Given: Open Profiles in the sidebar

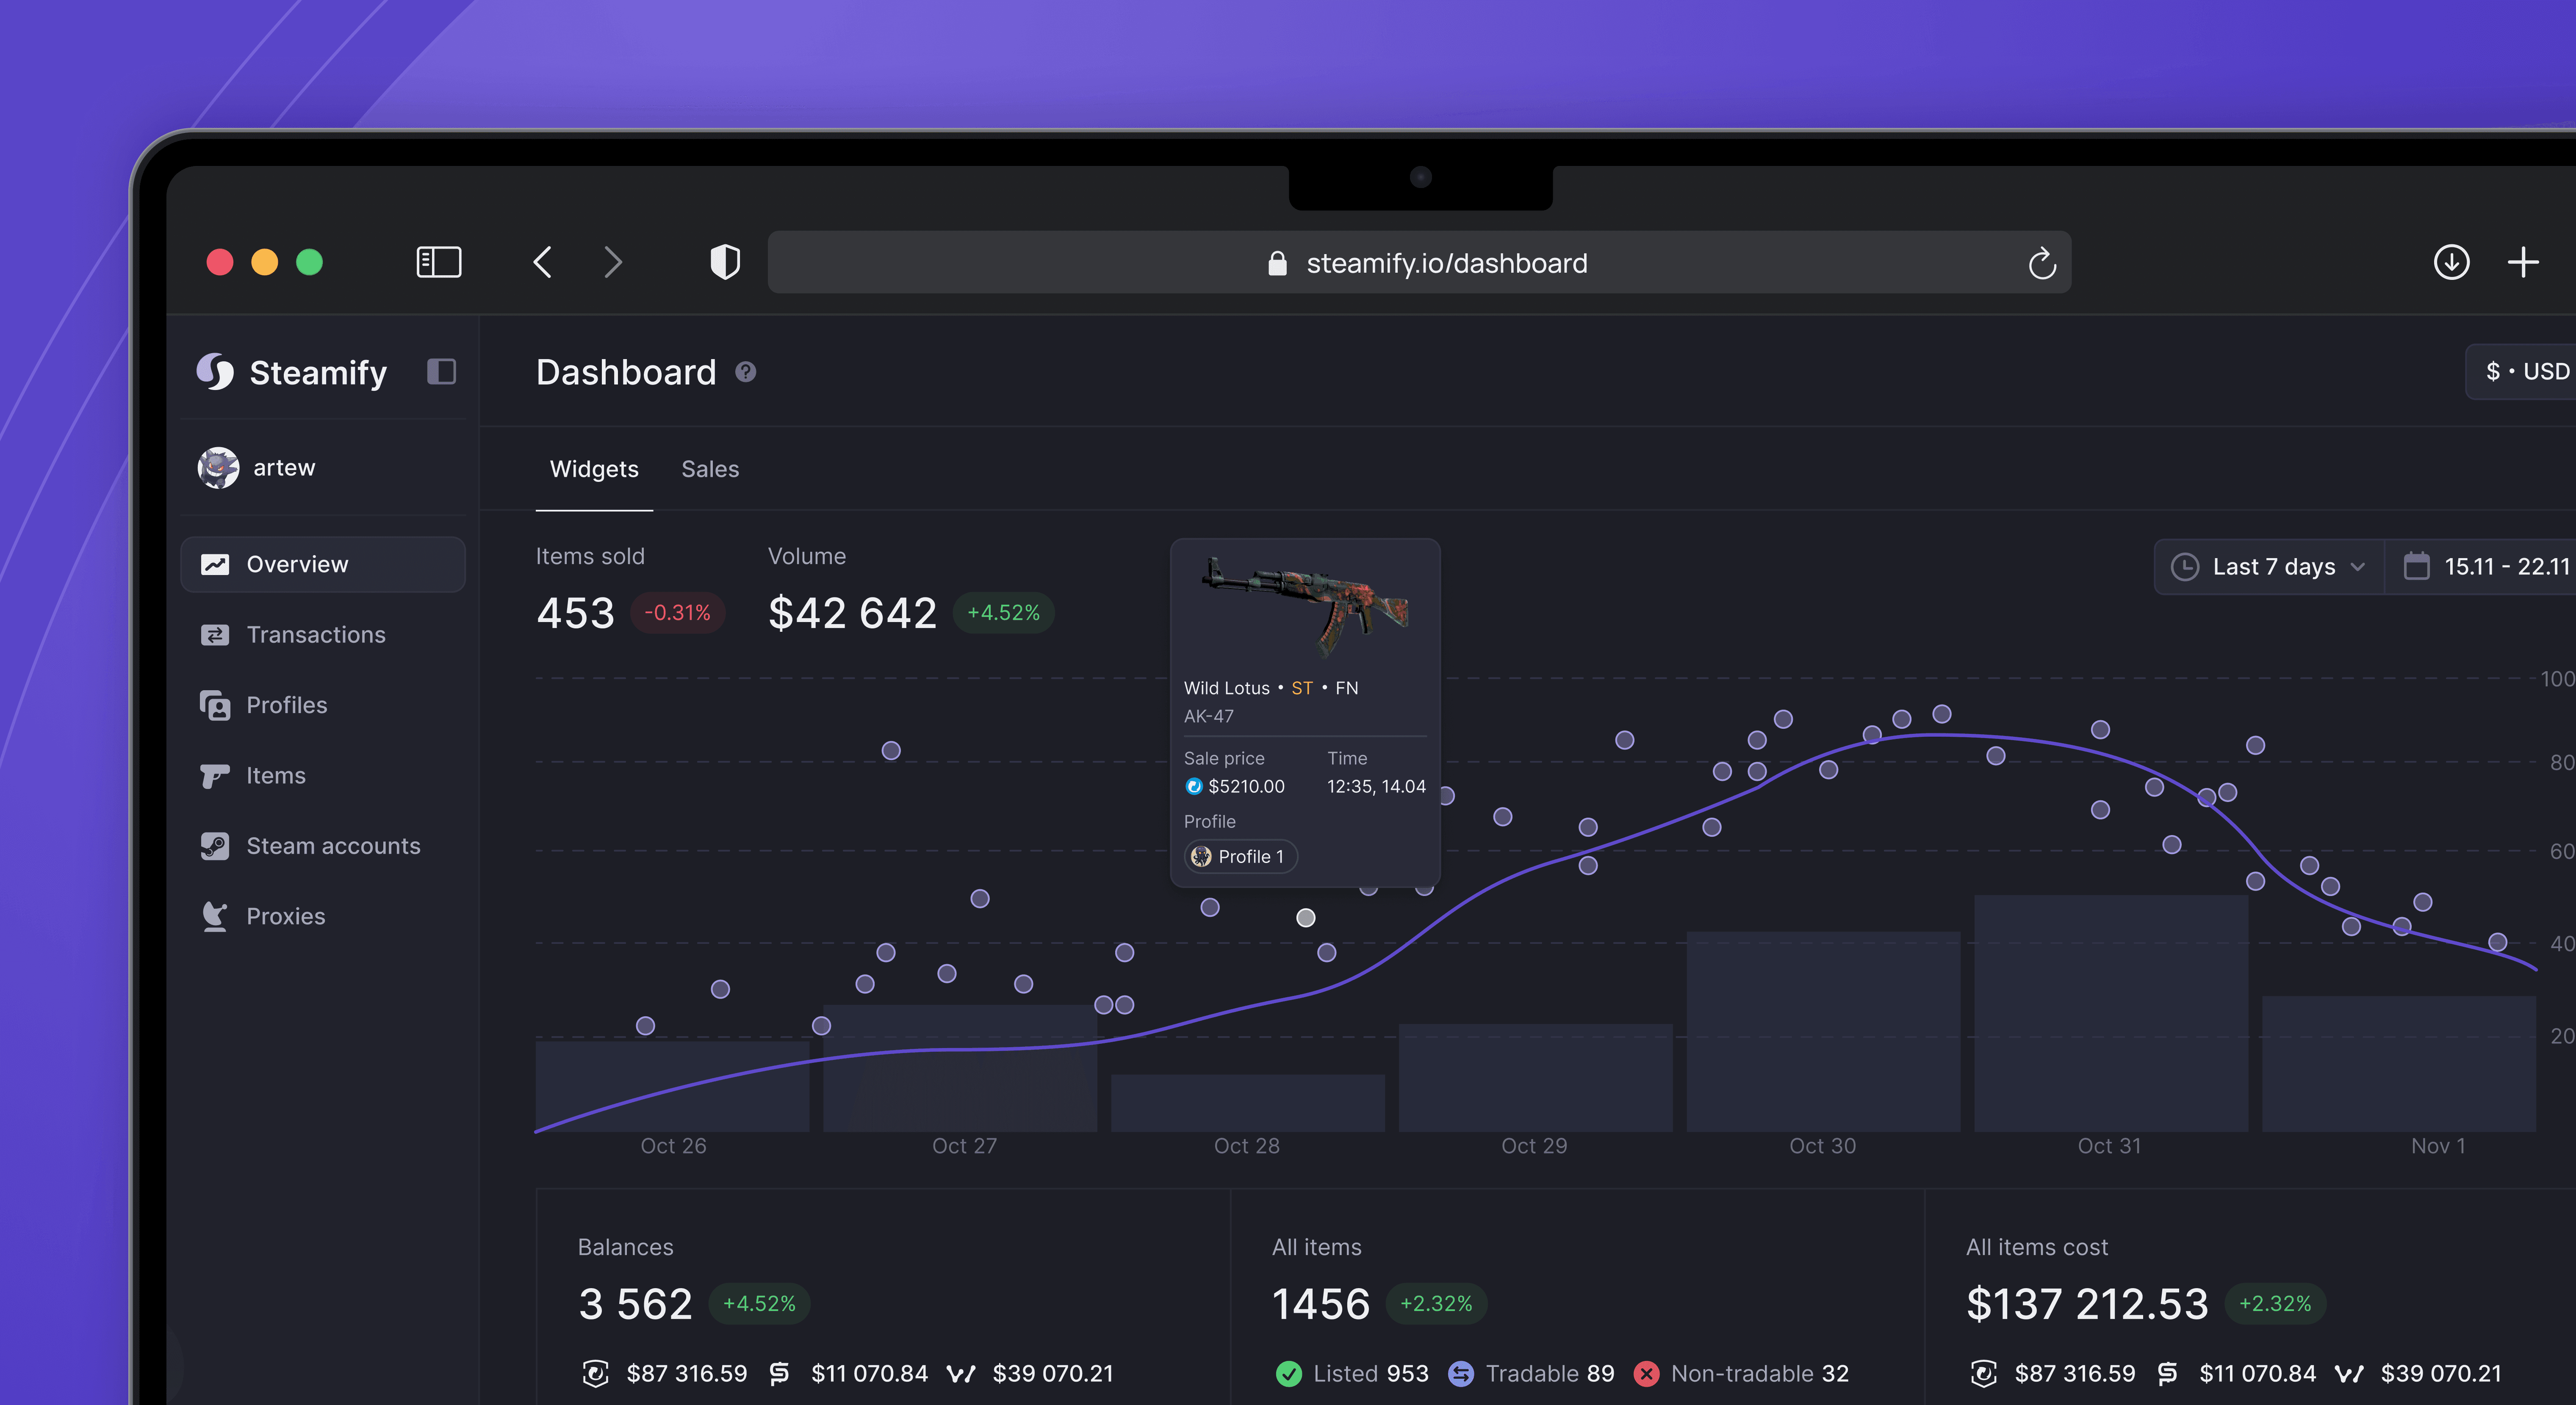Looking at the screenshot, I should coord(323,705).
